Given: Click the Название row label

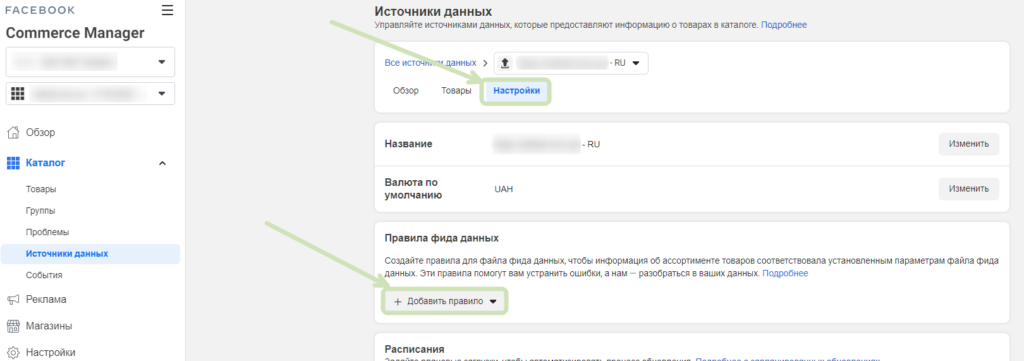Looking at the screenshot, I should tap(408, 144).
